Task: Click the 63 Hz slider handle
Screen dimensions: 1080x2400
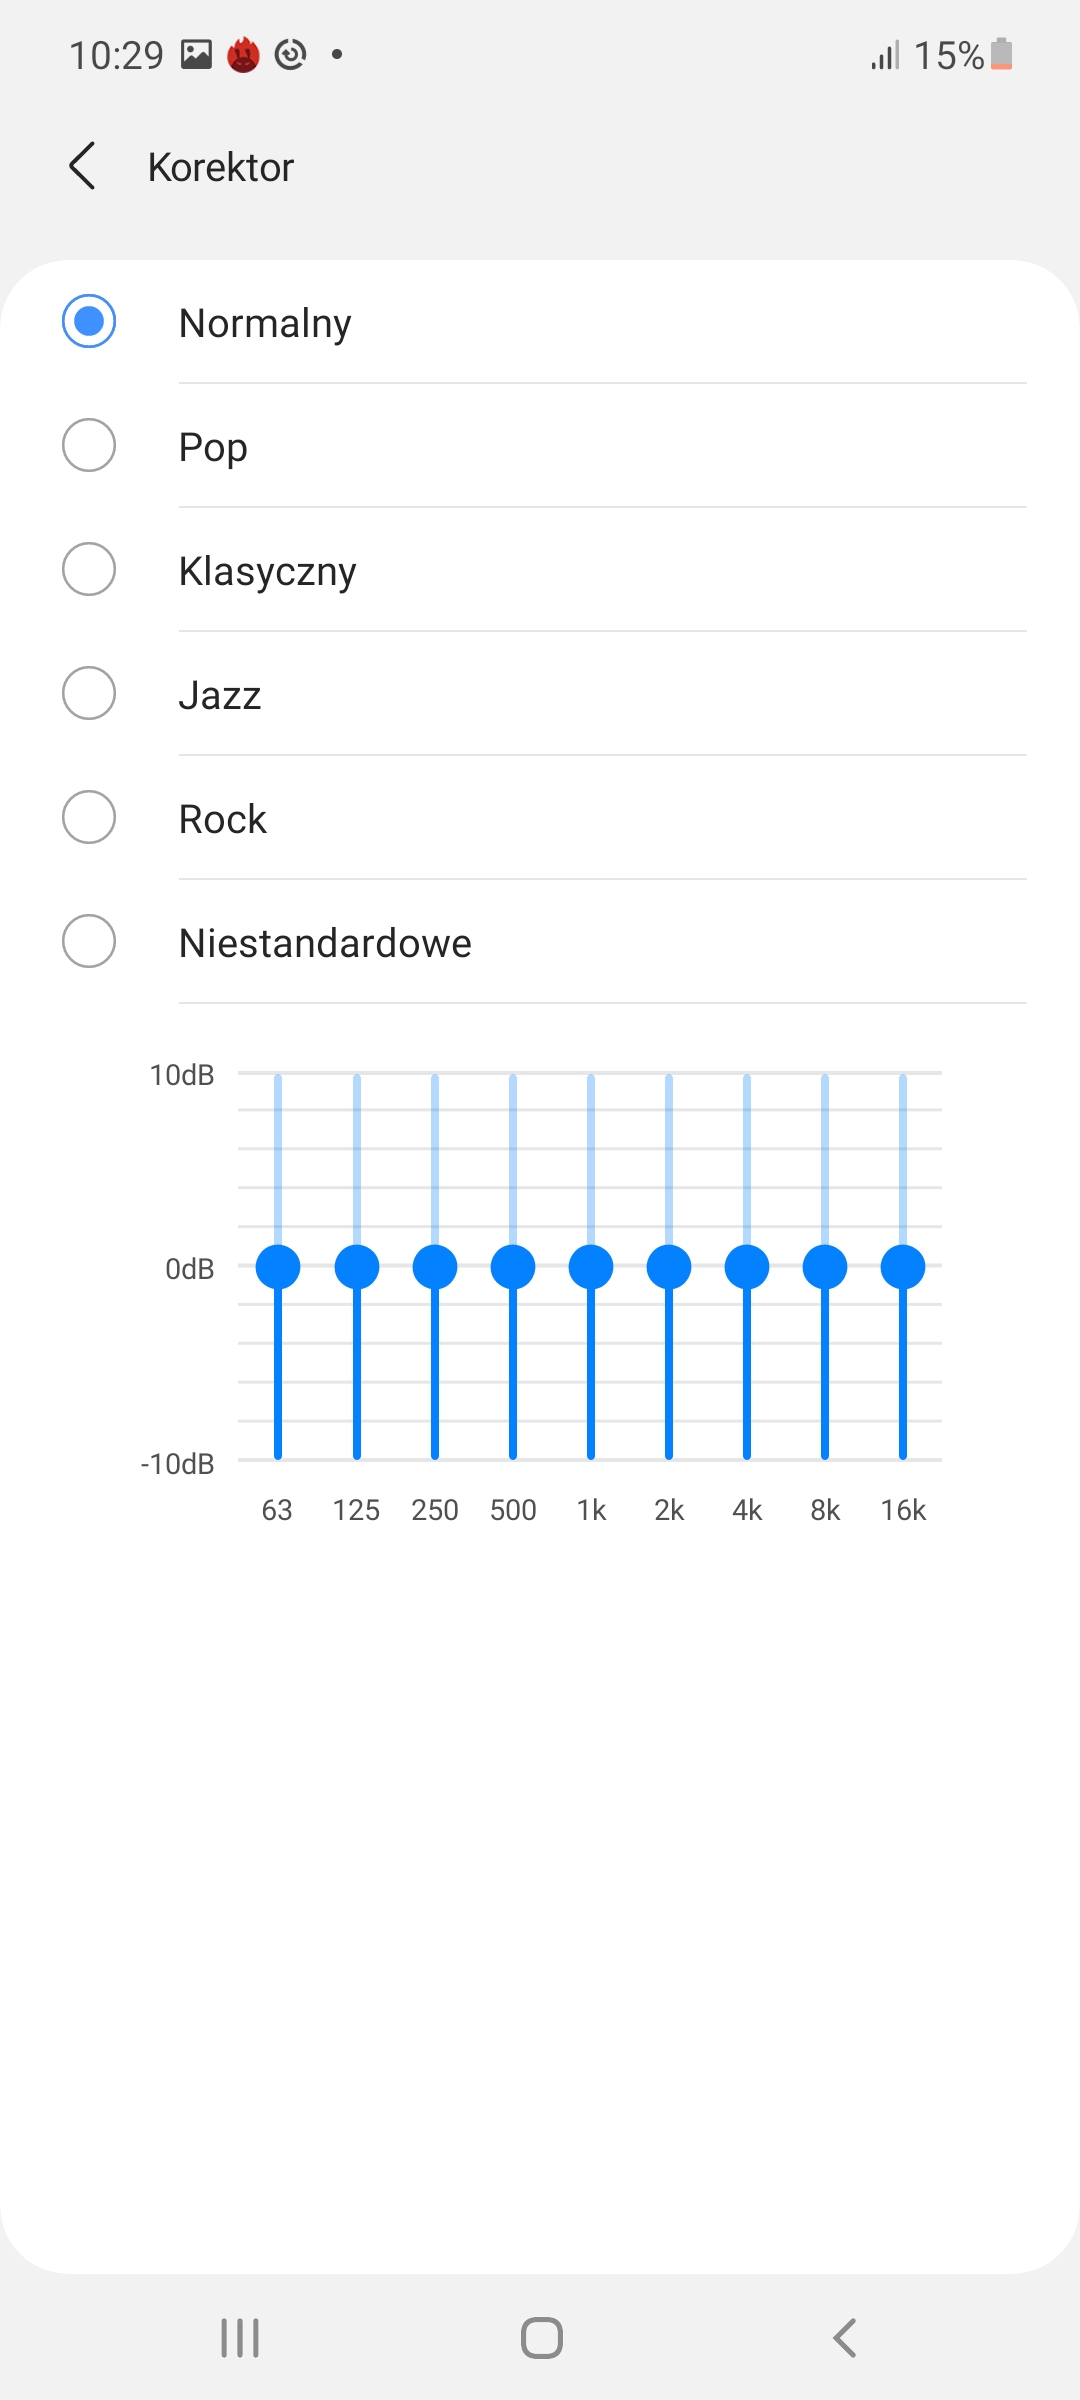Action: [278, 1267]
